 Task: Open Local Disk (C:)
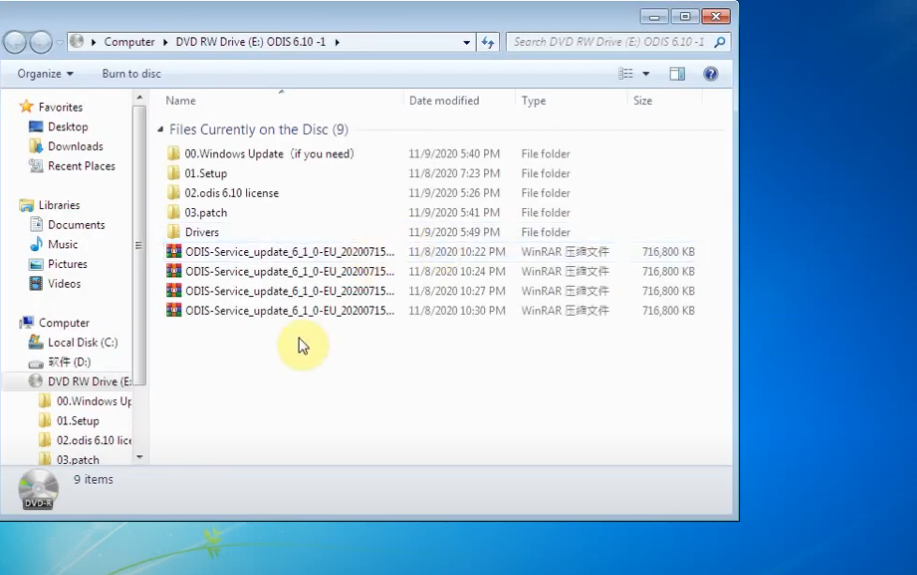pyautogui.click(x=82, y=342)
